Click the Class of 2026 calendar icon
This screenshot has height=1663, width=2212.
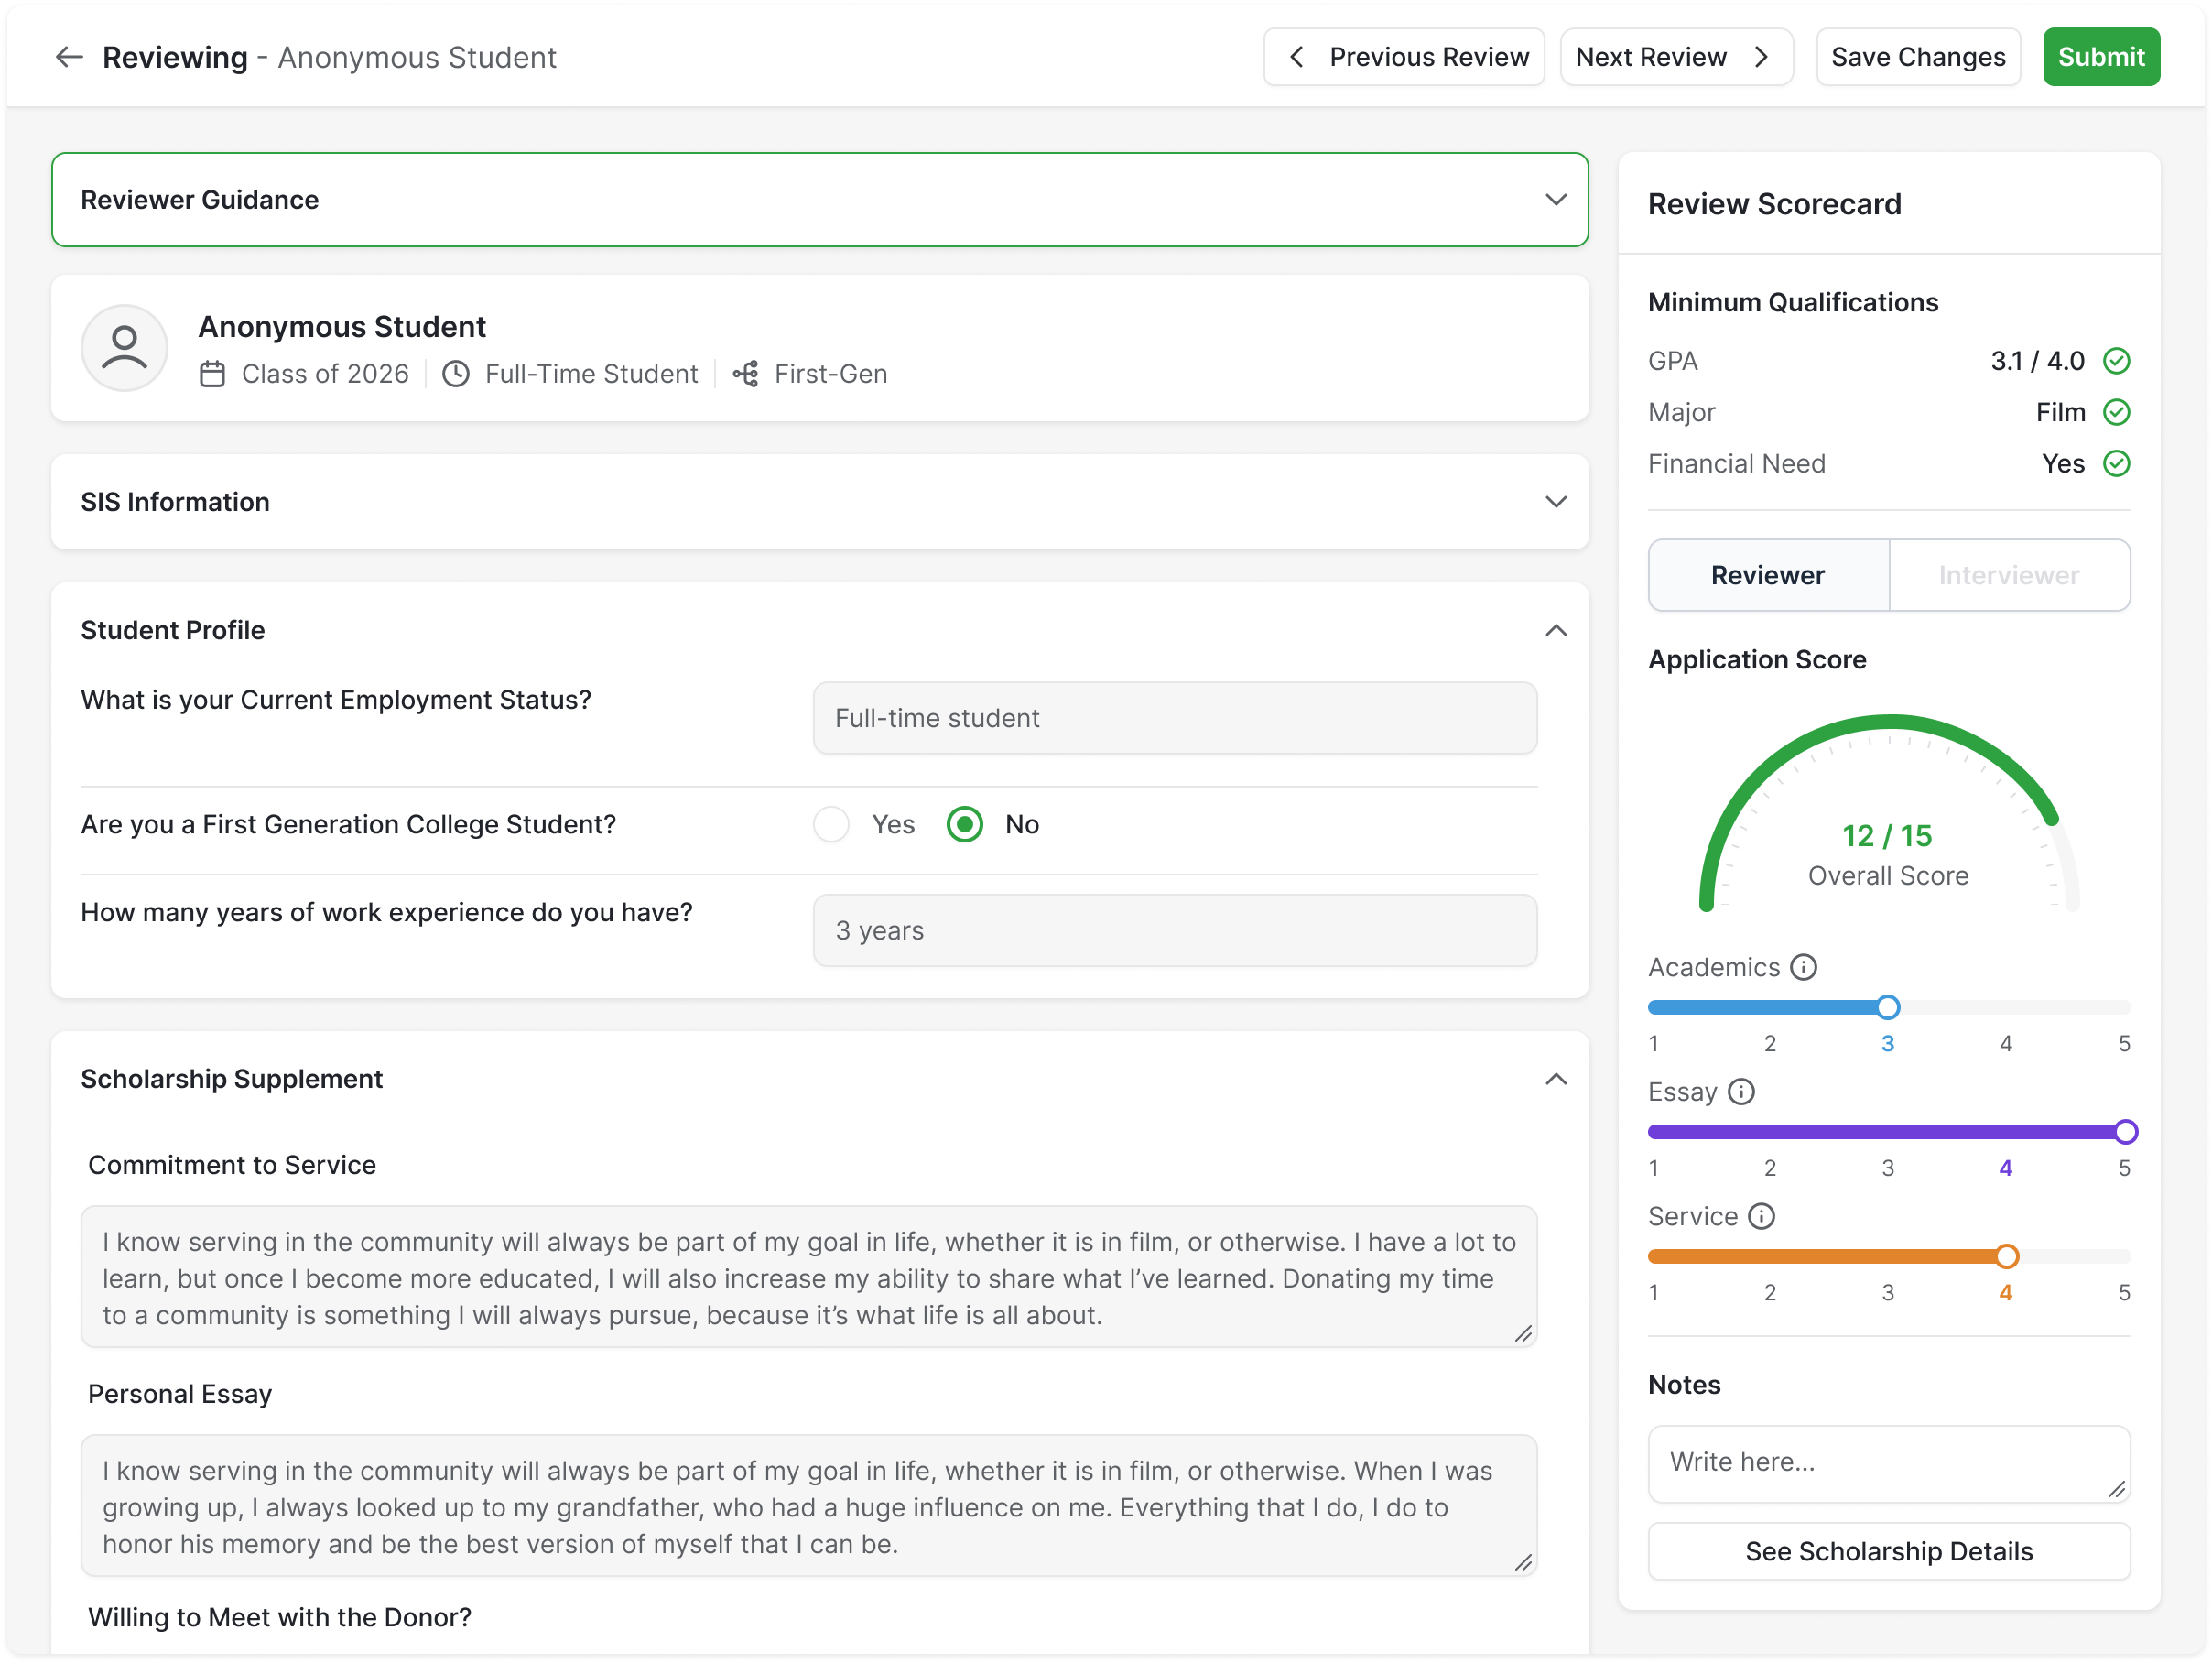212,374
